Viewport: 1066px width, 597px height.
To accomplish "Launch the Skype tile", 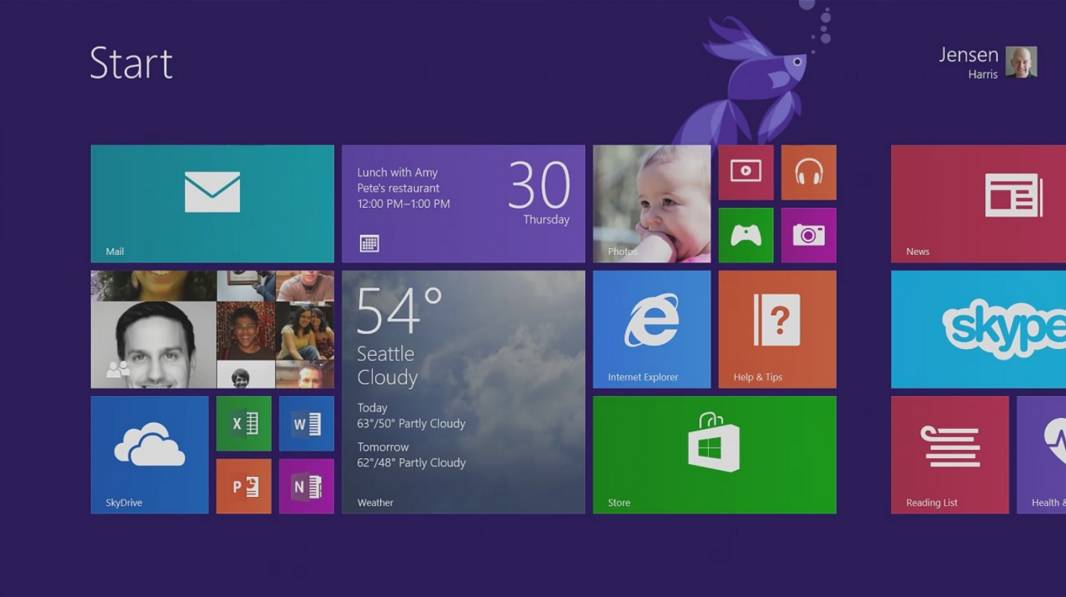I will click(x=978, y=329).
